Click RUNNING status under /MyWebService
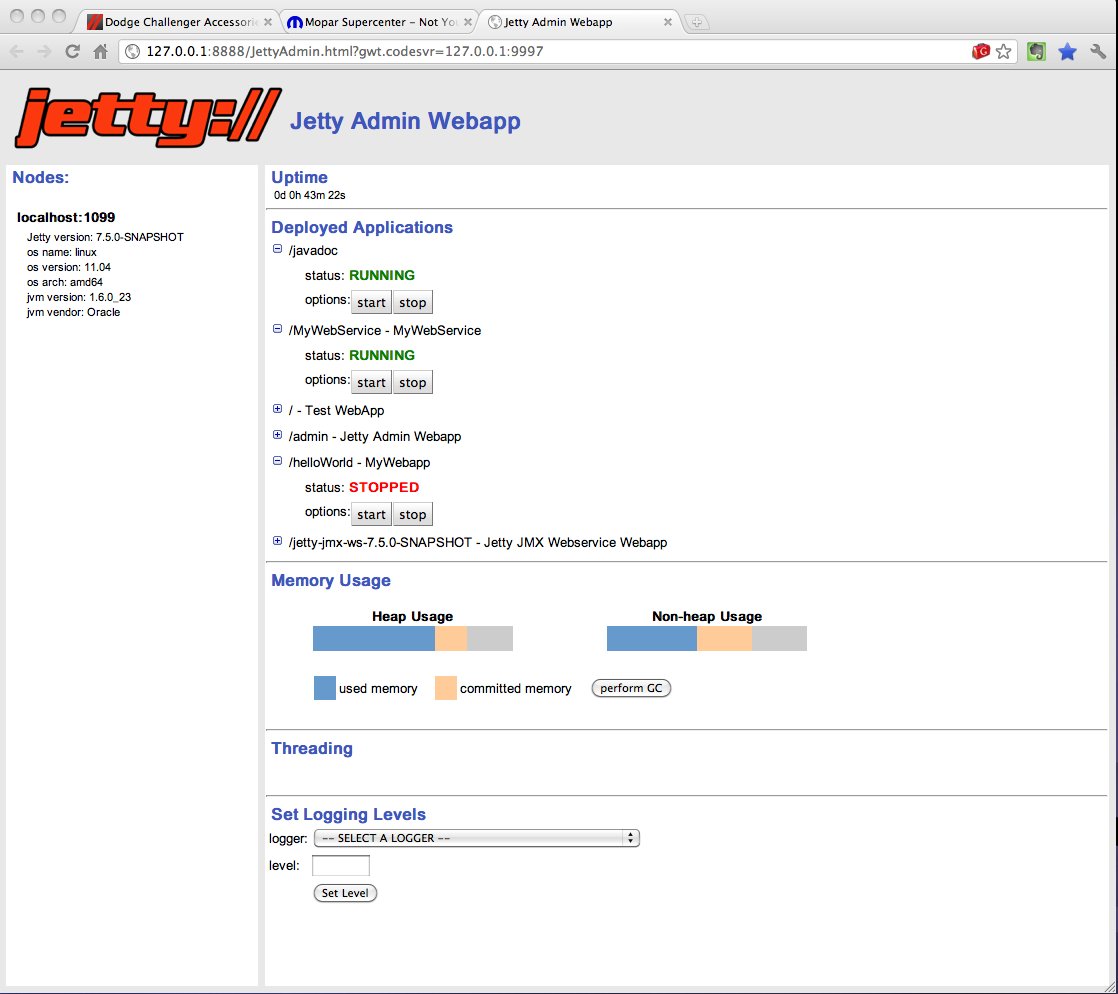 [382, 355]
